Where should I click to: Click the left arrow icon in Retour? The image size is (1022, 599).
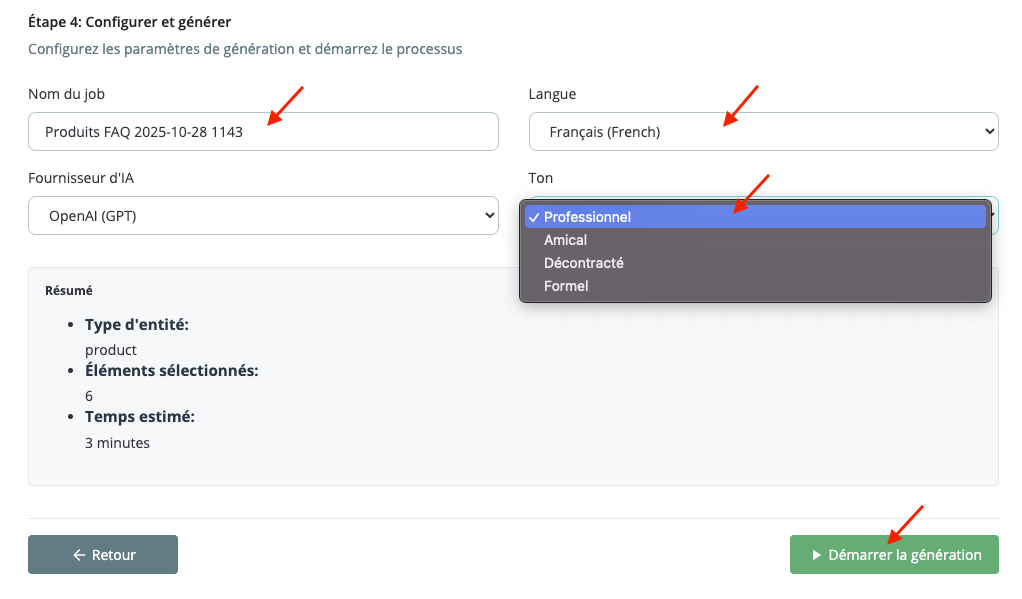[x=79, y=555]
